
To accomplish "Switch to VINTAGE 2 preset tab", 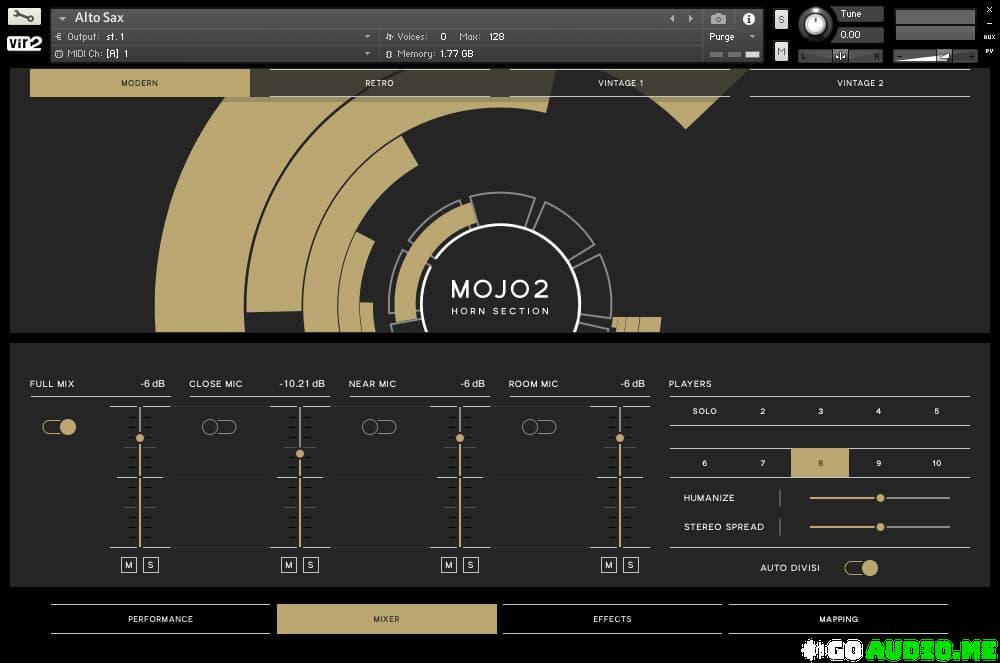I will 860,84.
